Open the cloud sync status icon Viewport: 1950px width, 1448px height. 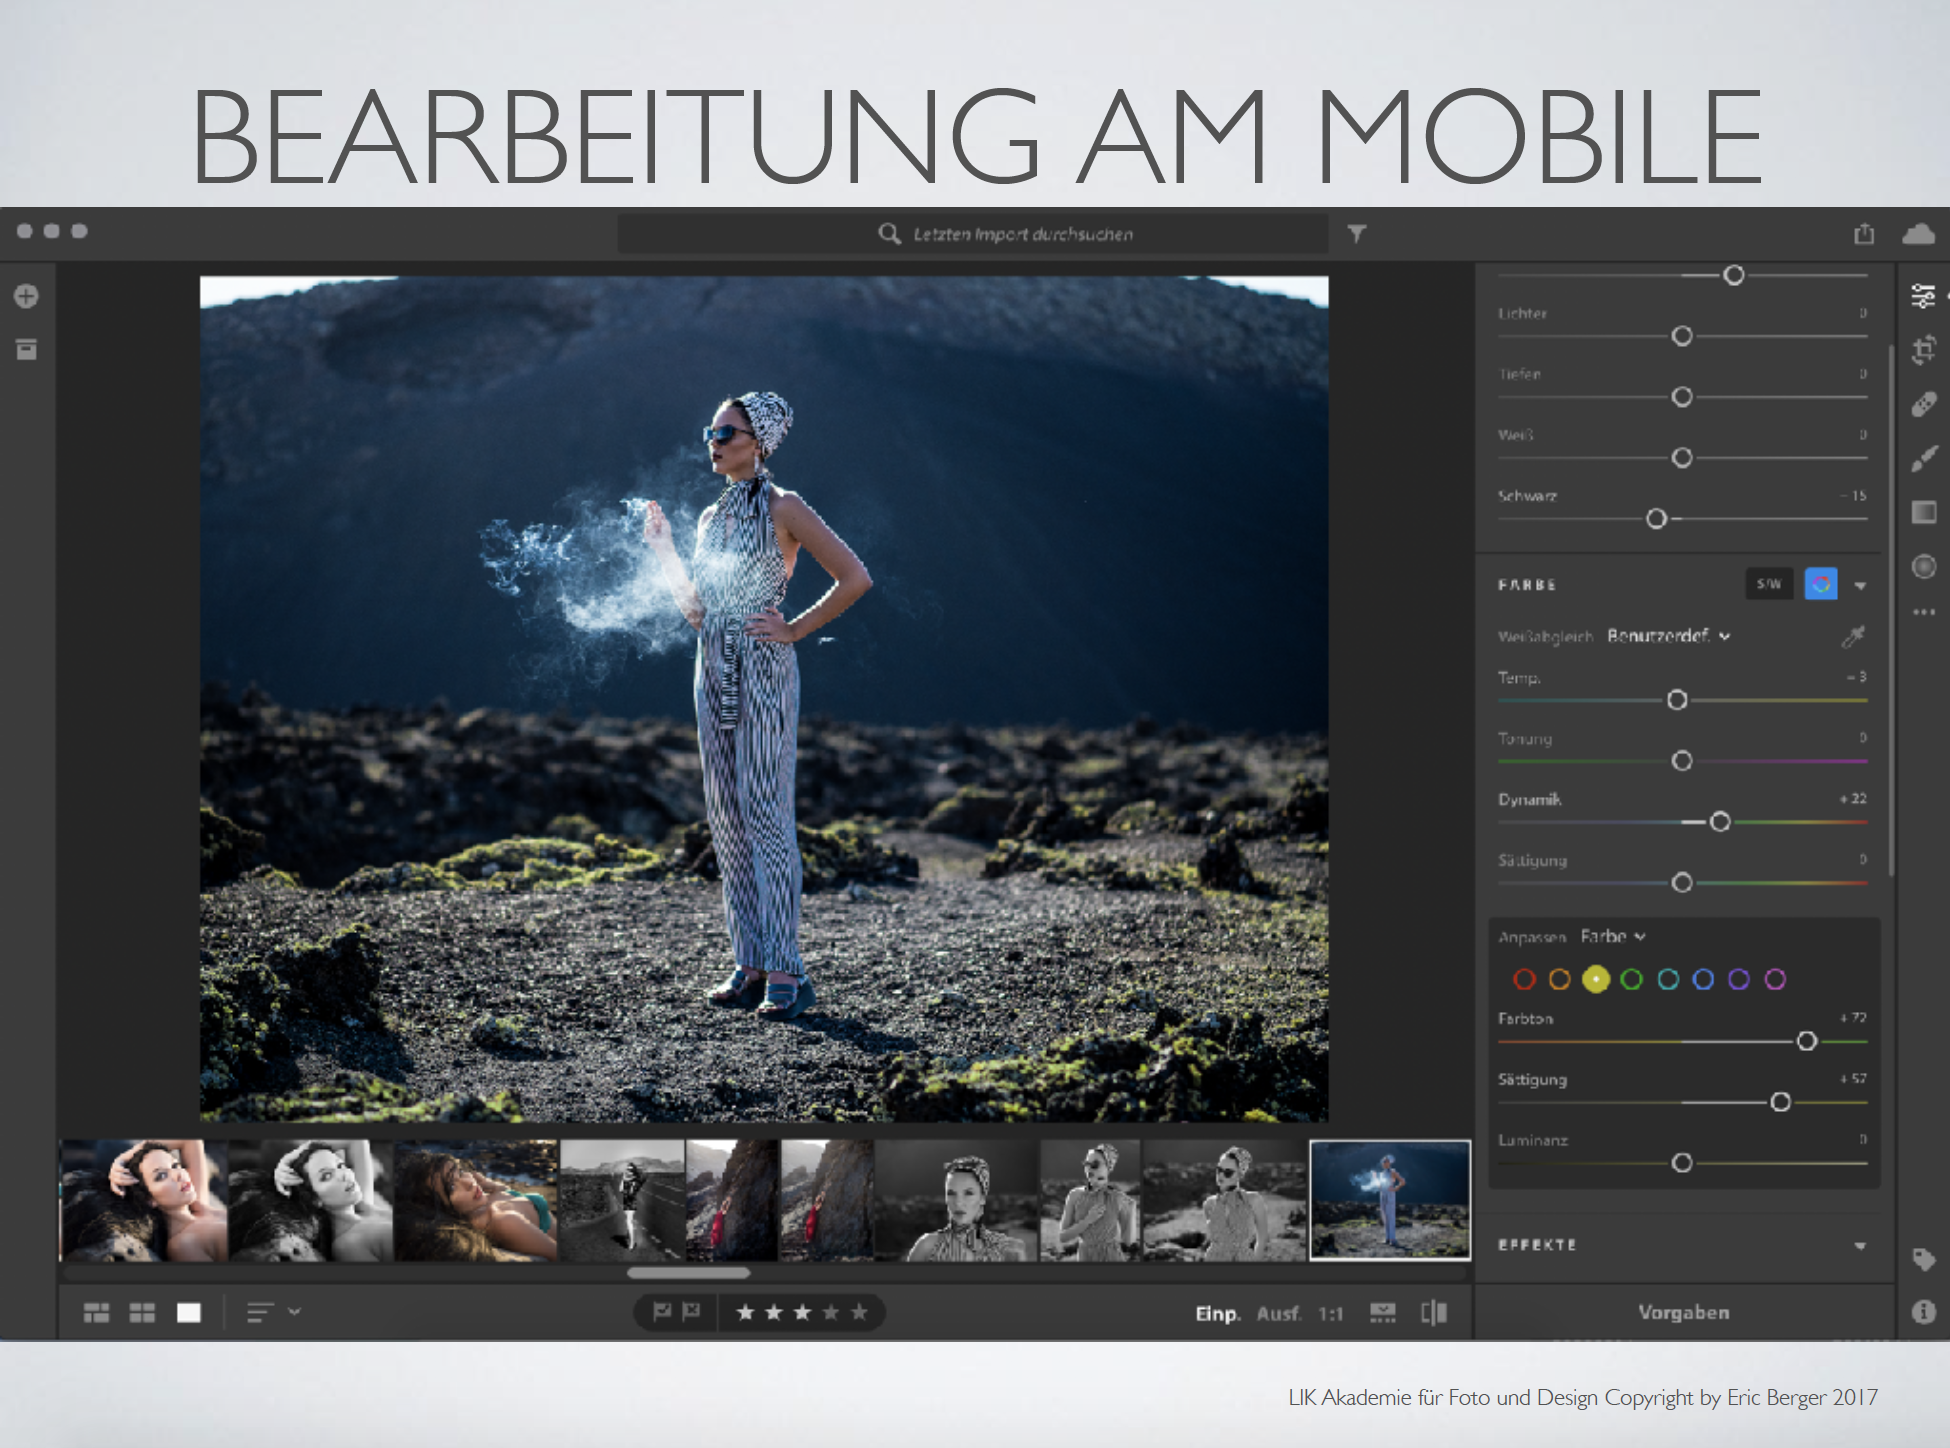coord(1918,234)
